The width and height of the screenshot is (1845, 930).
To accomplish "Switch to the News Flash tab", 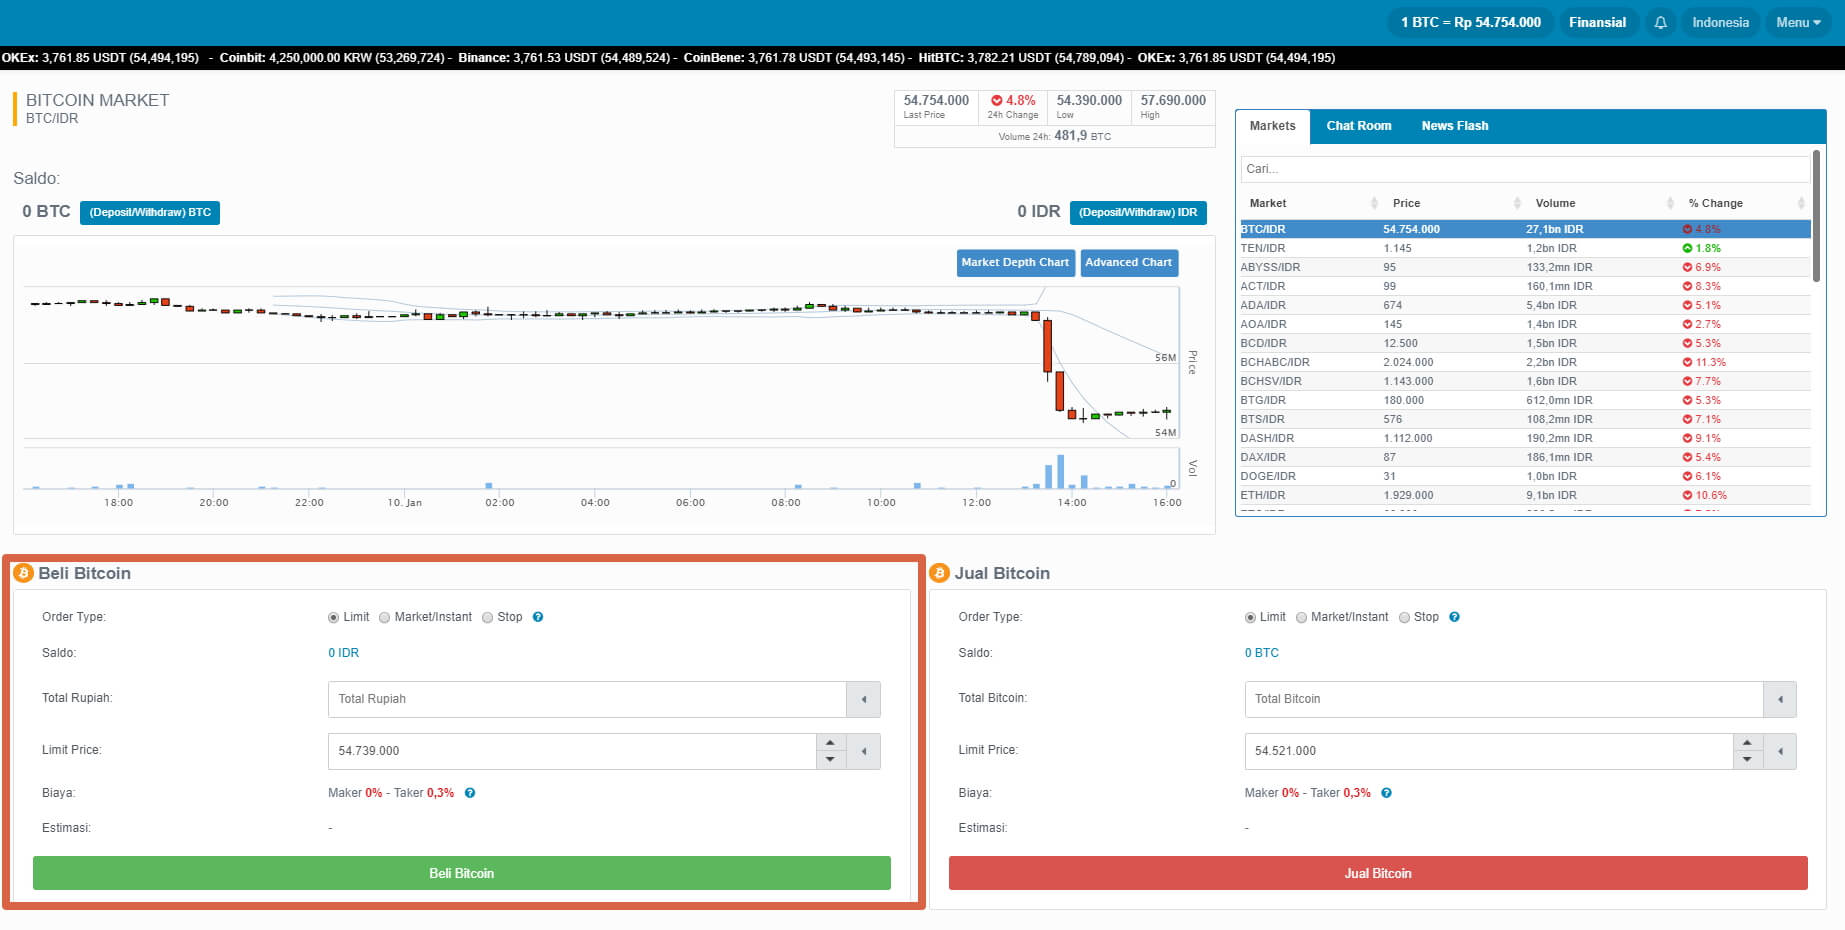I will (1455, 126).
